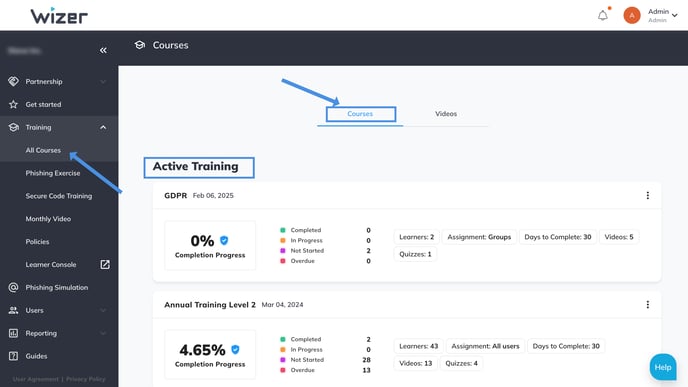Expand the Users submenu chevron
The height and width of the screenshot is (387, 688).
(103, 310)
